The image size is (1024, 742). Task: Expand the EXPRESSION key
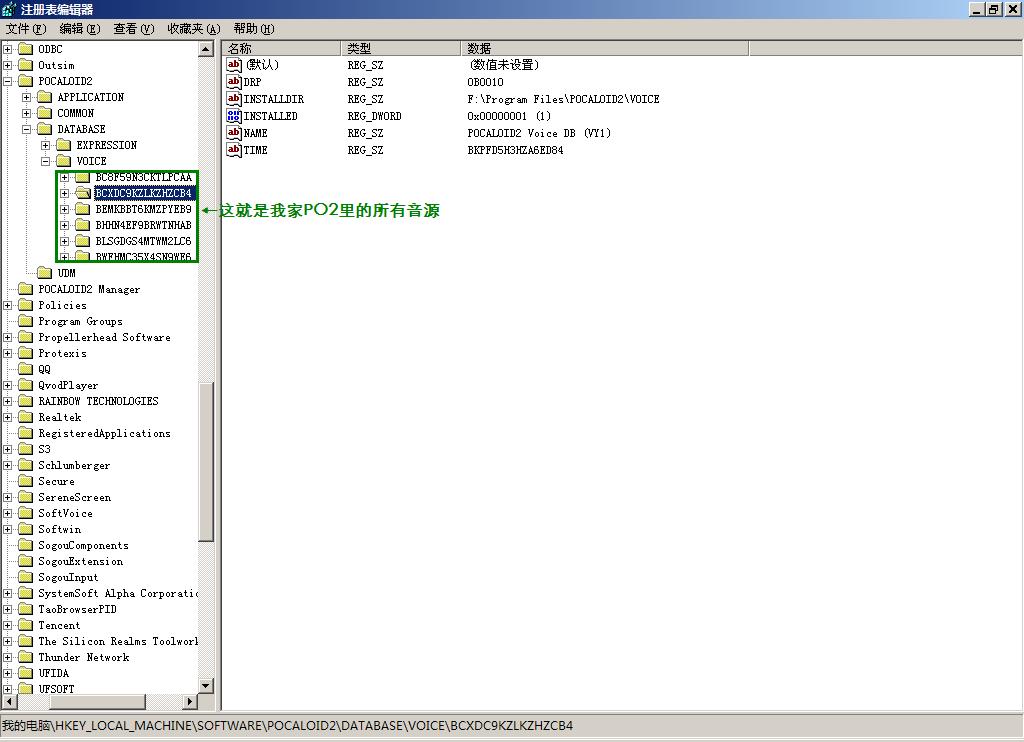(45, 145)
